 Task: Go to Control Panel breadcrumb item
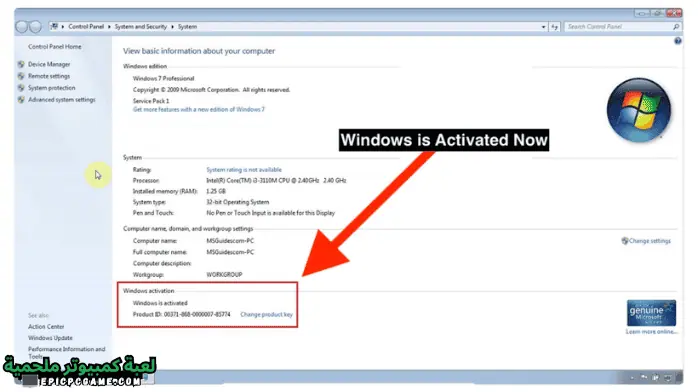pyautogui.click(x=86, y=27)
